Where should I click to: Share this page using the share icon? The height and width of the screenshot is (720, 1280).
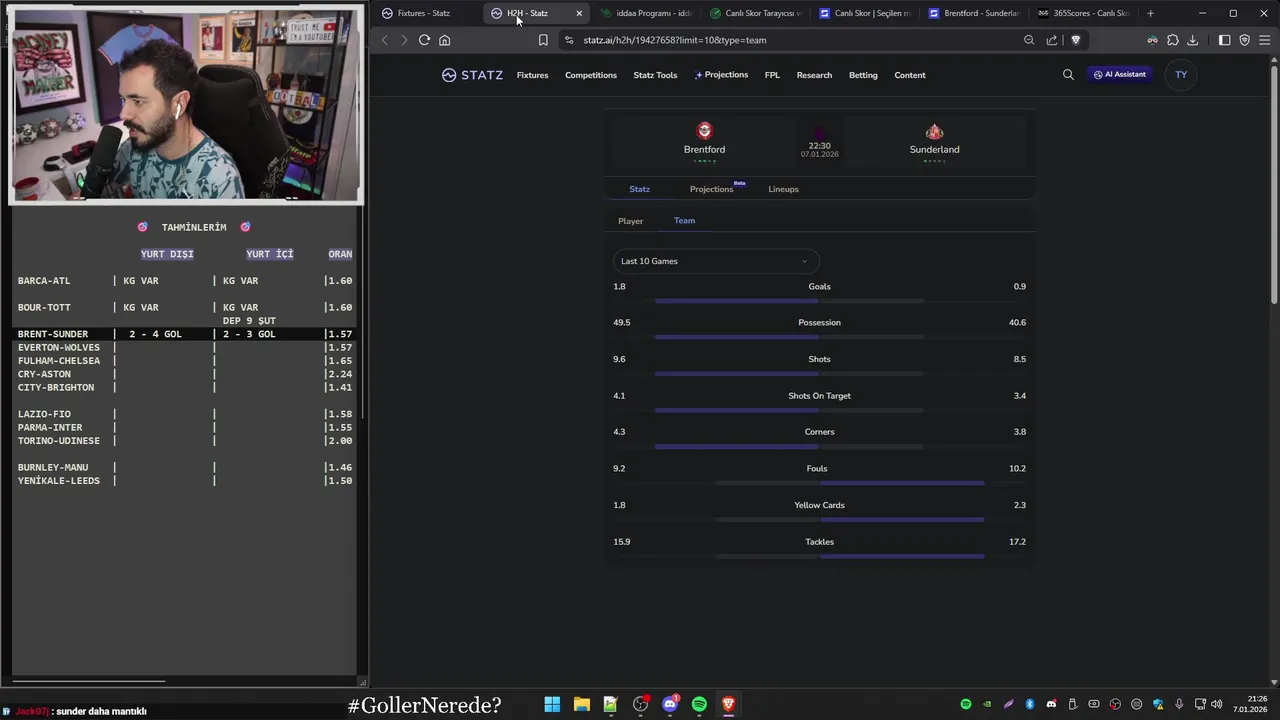tap(1052, 40)
